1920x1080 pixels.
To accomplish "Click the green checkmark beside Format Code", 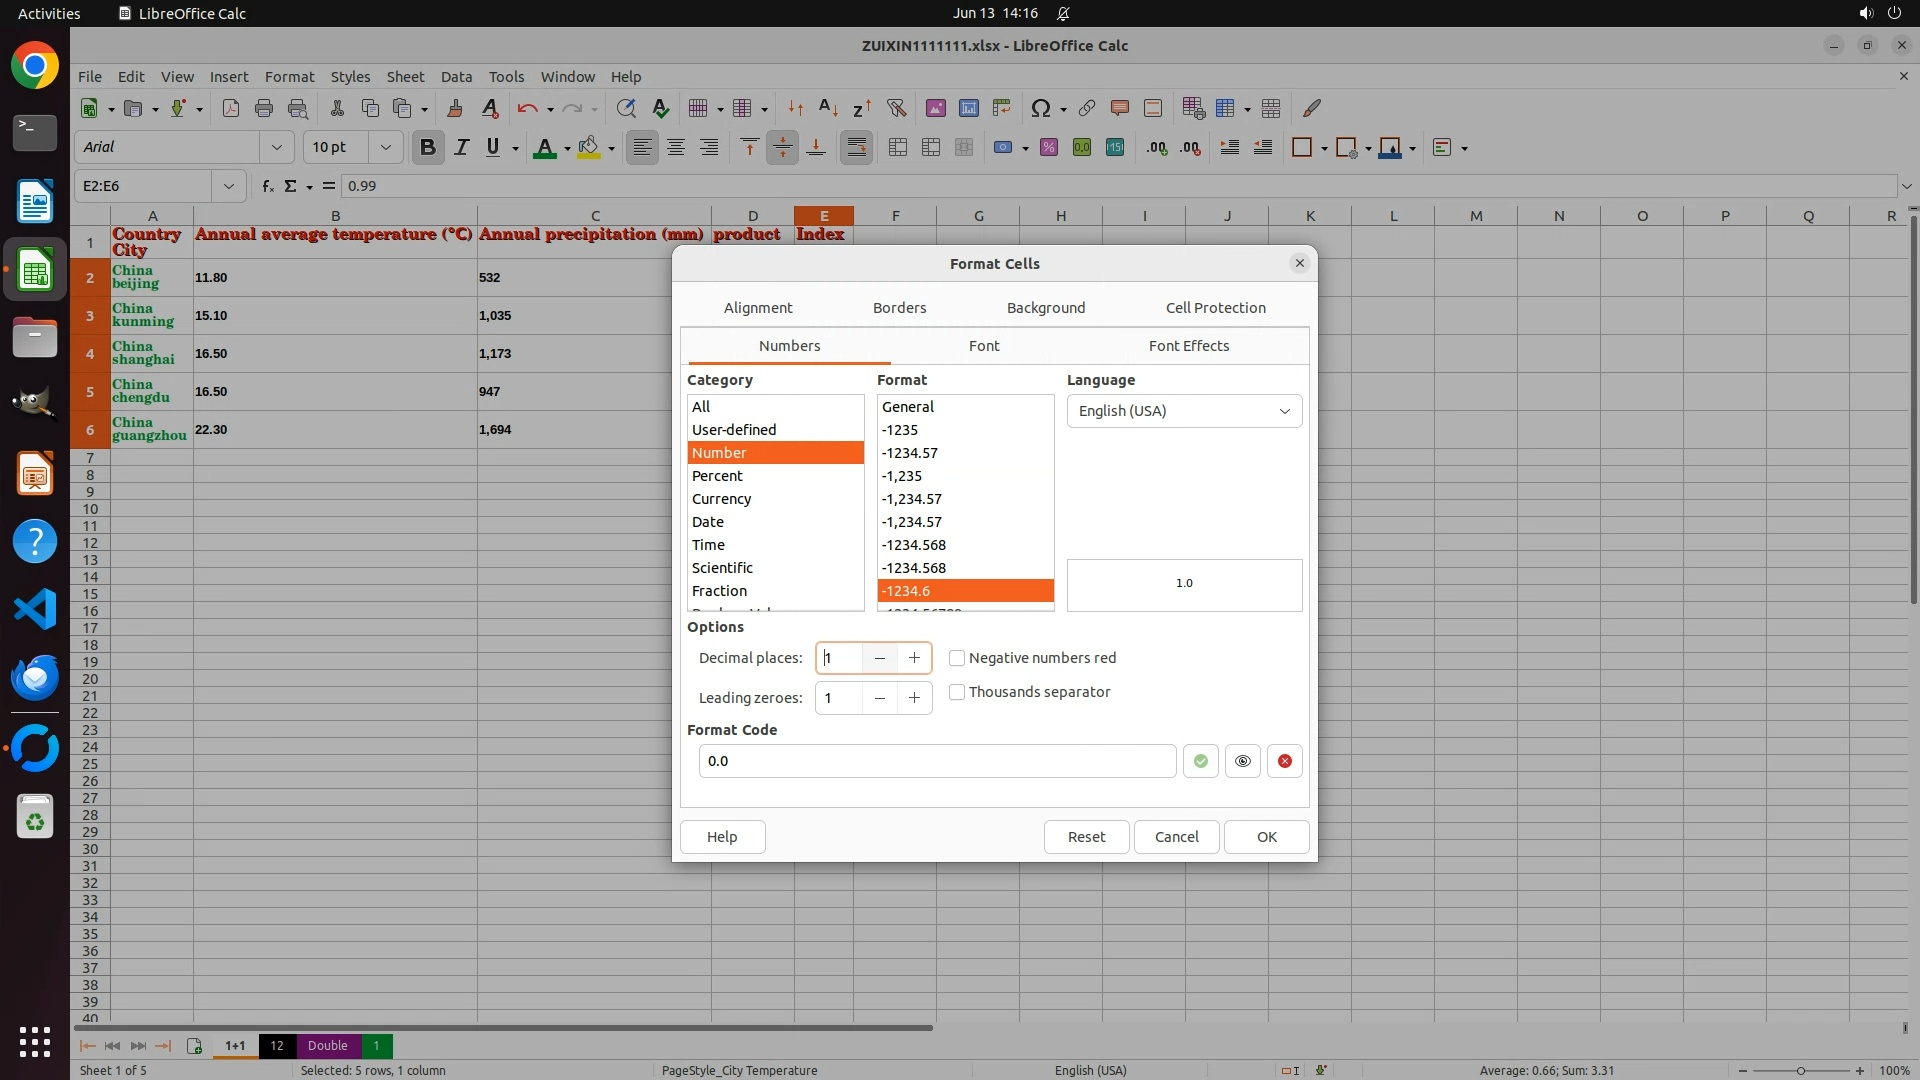I will point(1200,761).
